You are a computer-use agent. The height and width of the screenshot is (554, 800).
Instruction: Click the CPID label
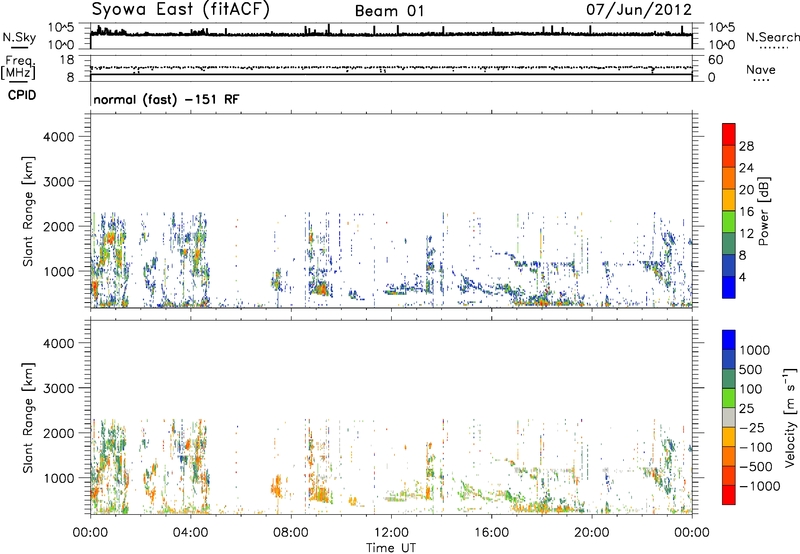[x=22, y=95]
